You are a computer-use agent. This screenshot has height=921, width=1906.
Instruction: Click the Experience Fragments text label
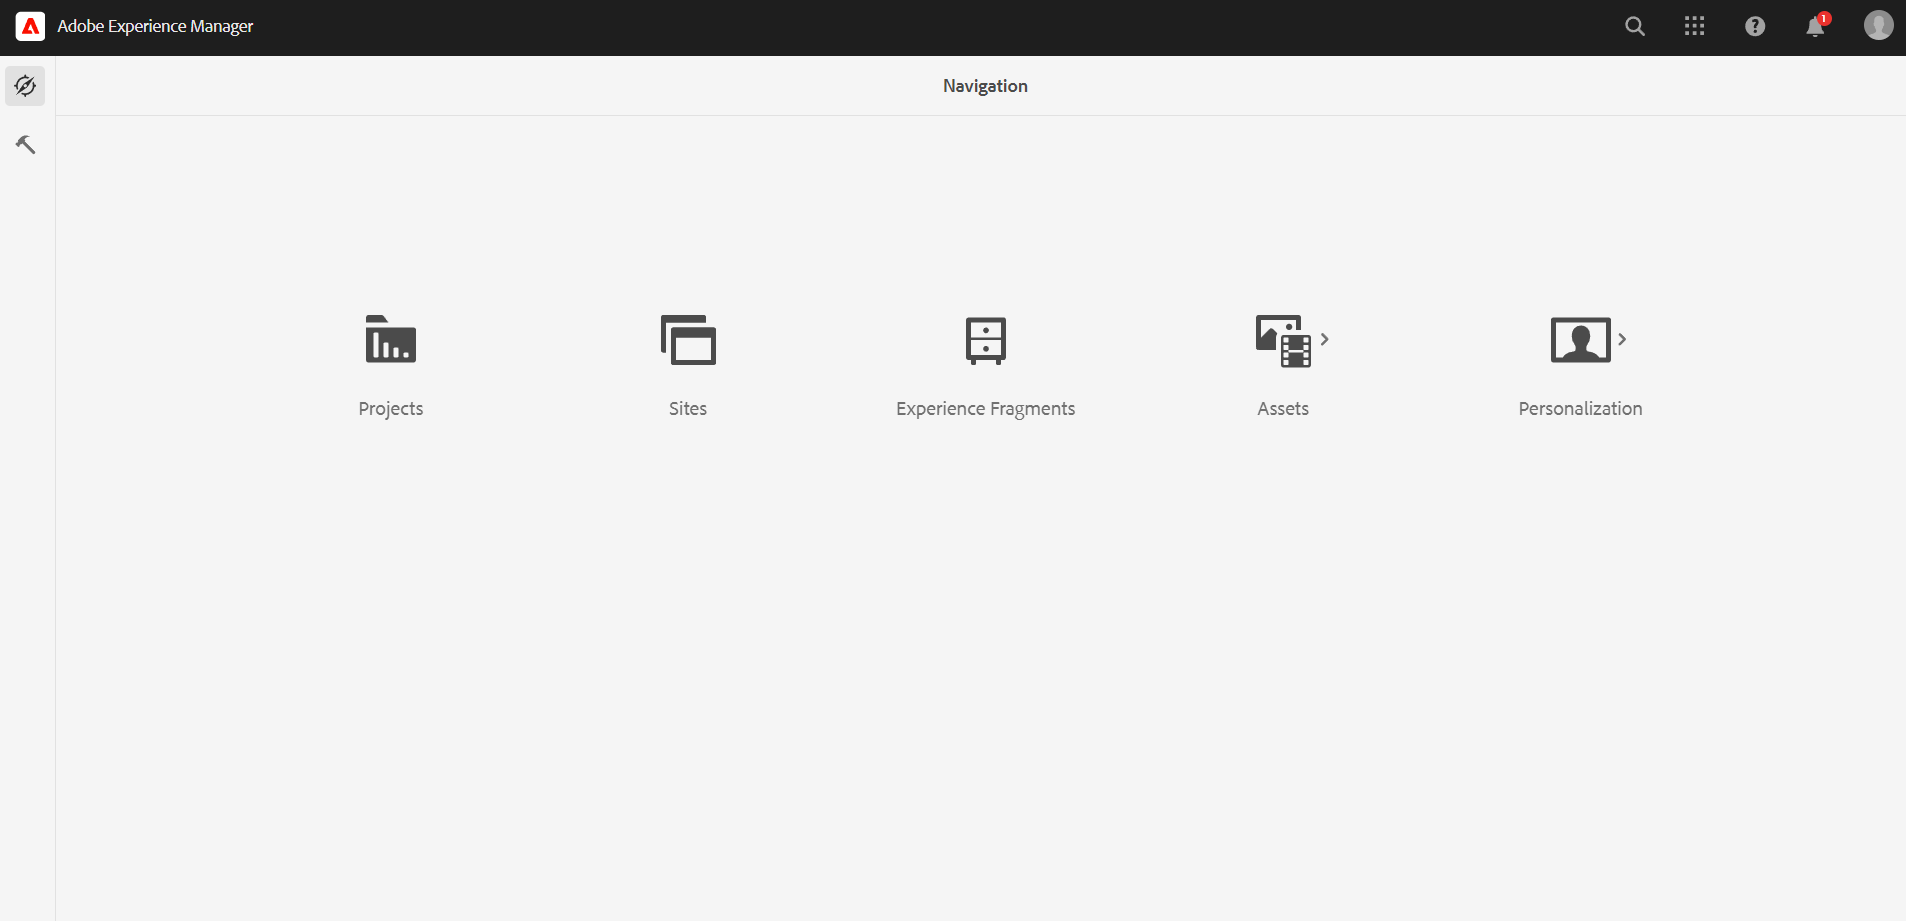tap(985, 409)
